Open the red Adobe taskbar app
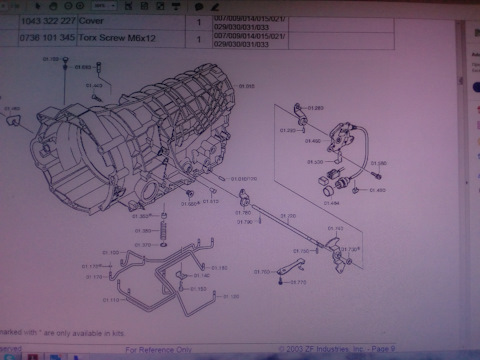Image resolution: width=480 pixels, height=360 pixels. [32, 357]
